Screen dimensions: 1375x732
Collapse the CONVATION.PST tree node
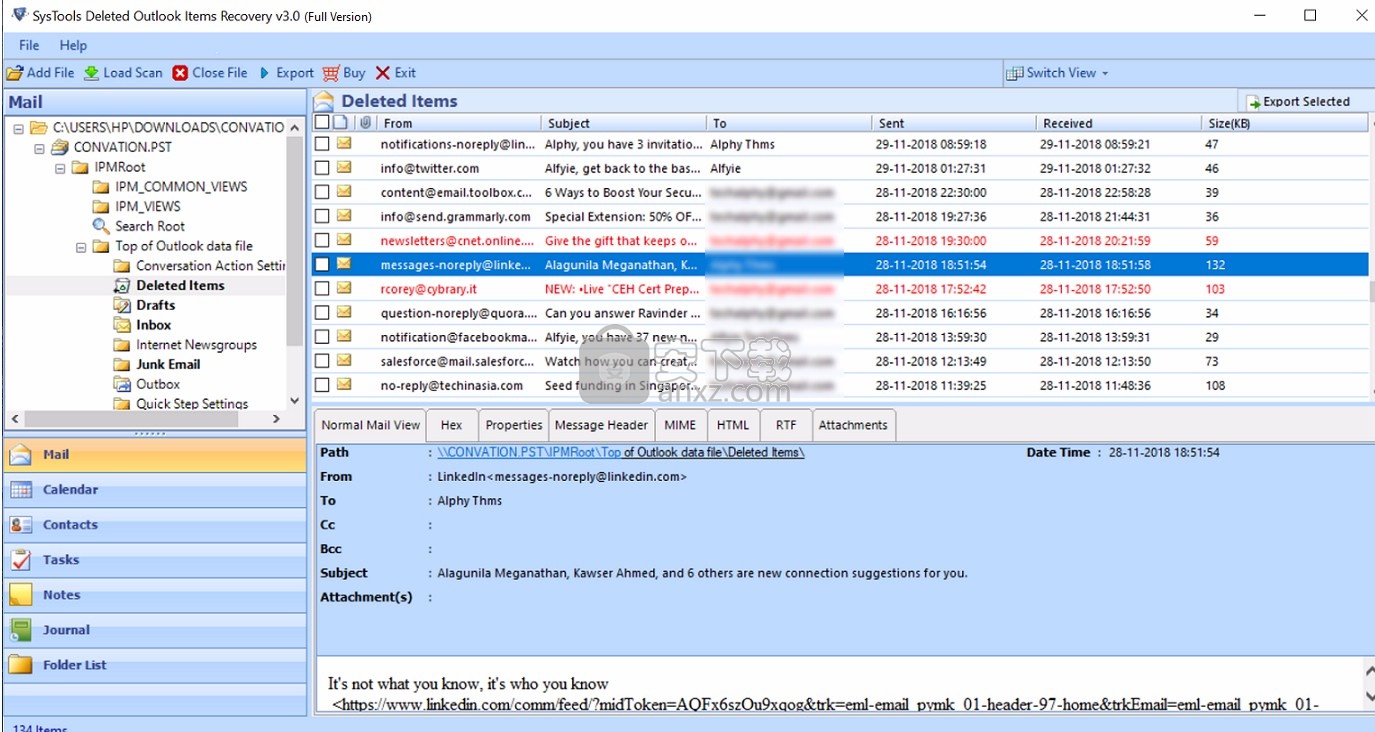40,147
